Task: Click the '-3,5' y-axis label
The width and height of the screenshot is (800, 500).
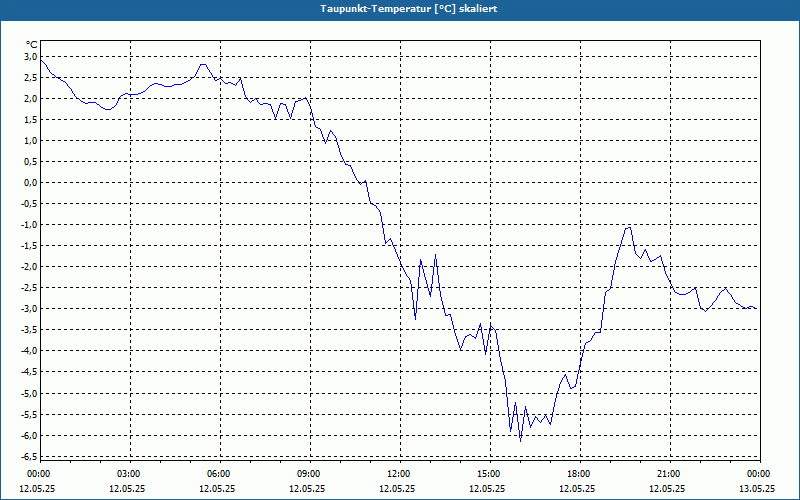Action: 29,330
